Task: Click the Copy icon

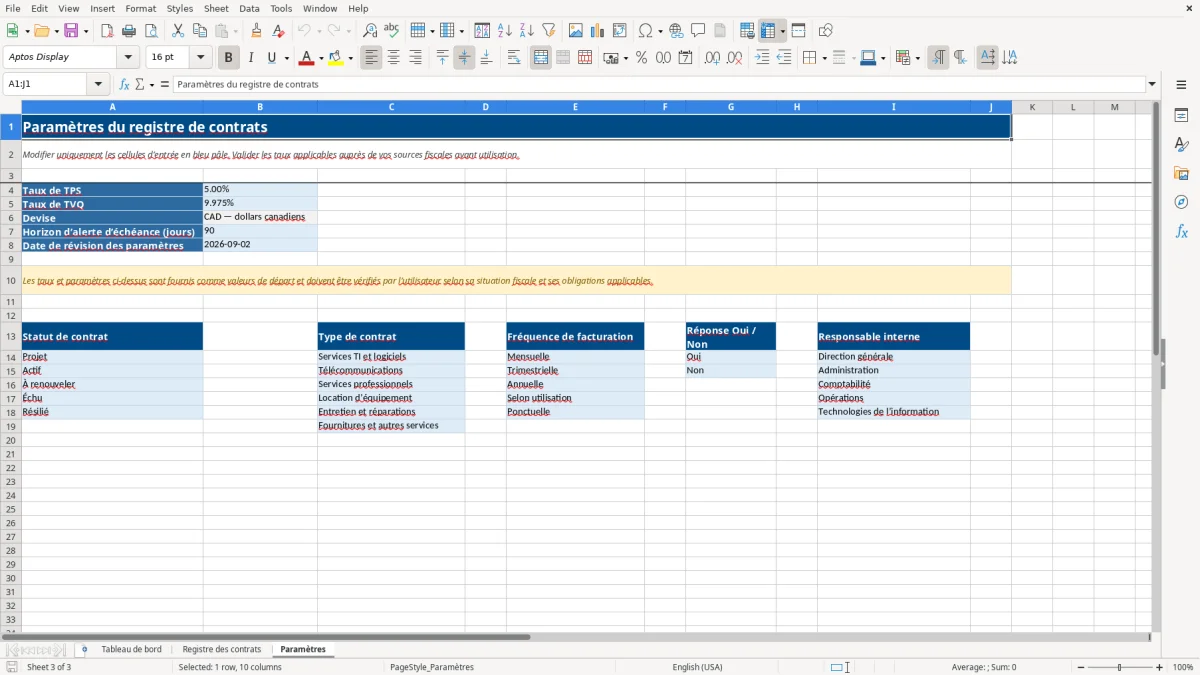Action: [x=200, y=31]
